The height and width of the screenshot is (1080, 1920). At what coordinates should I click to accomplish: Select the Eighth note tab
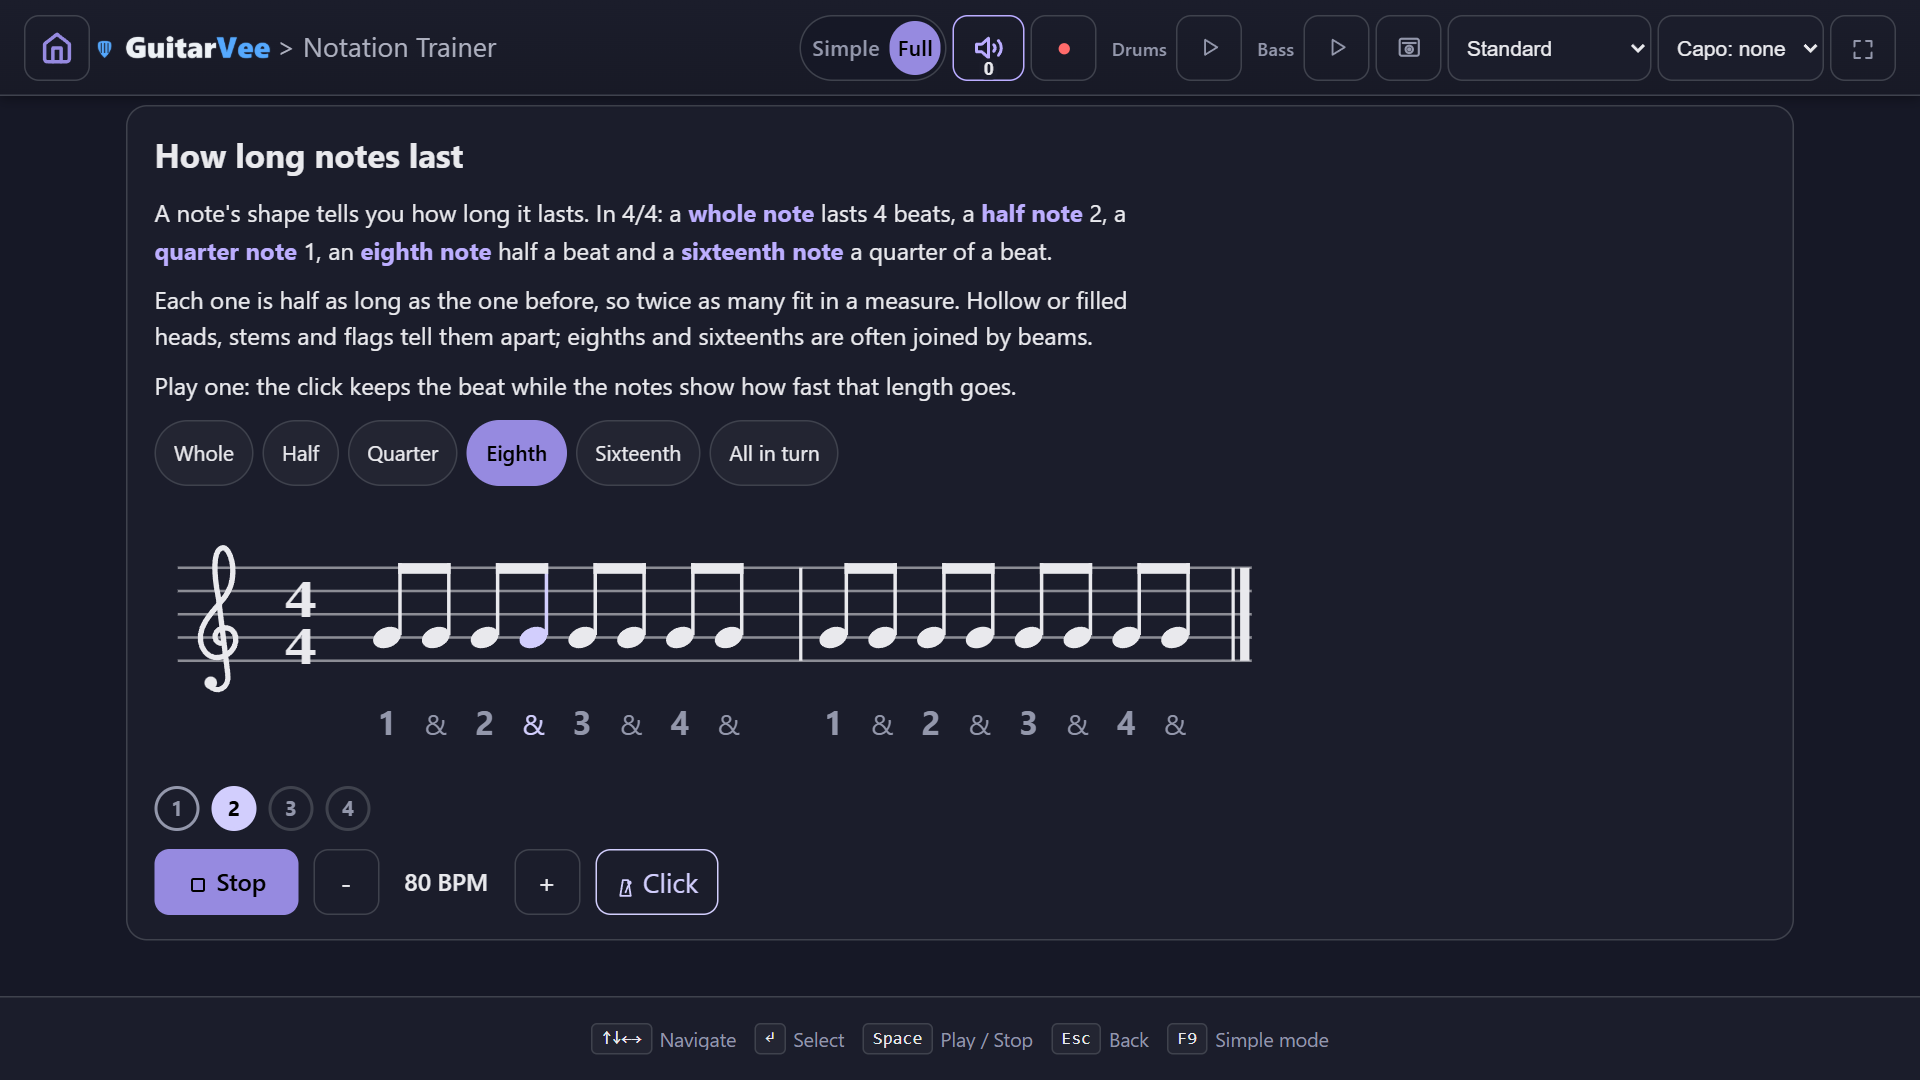pos(516,453)
